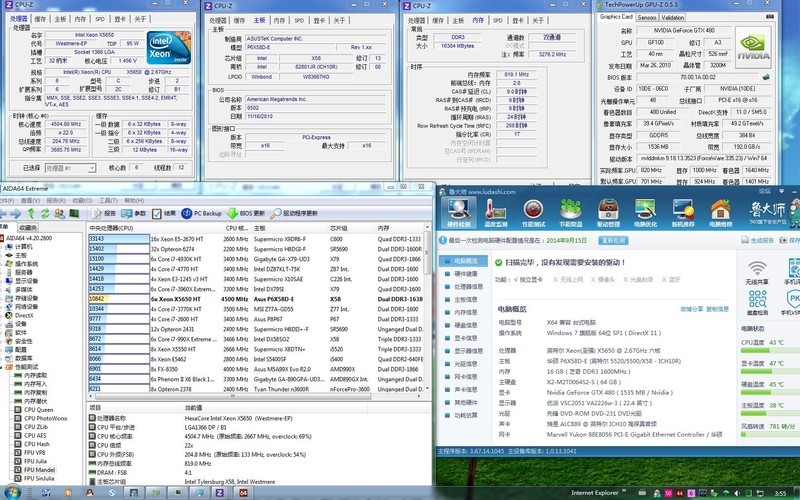This screenshot has height=500, width=800.
Task: Open 节能降温 clover icon in Ludashi
Action: click(x=570, y=212)
